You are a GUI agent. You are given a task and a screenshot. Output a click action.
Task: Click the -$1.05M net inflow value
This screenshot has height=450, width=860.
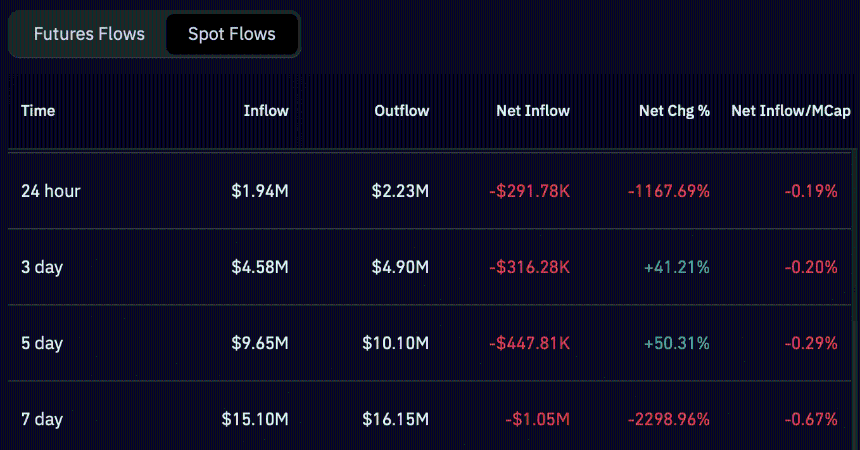[537, 419]
